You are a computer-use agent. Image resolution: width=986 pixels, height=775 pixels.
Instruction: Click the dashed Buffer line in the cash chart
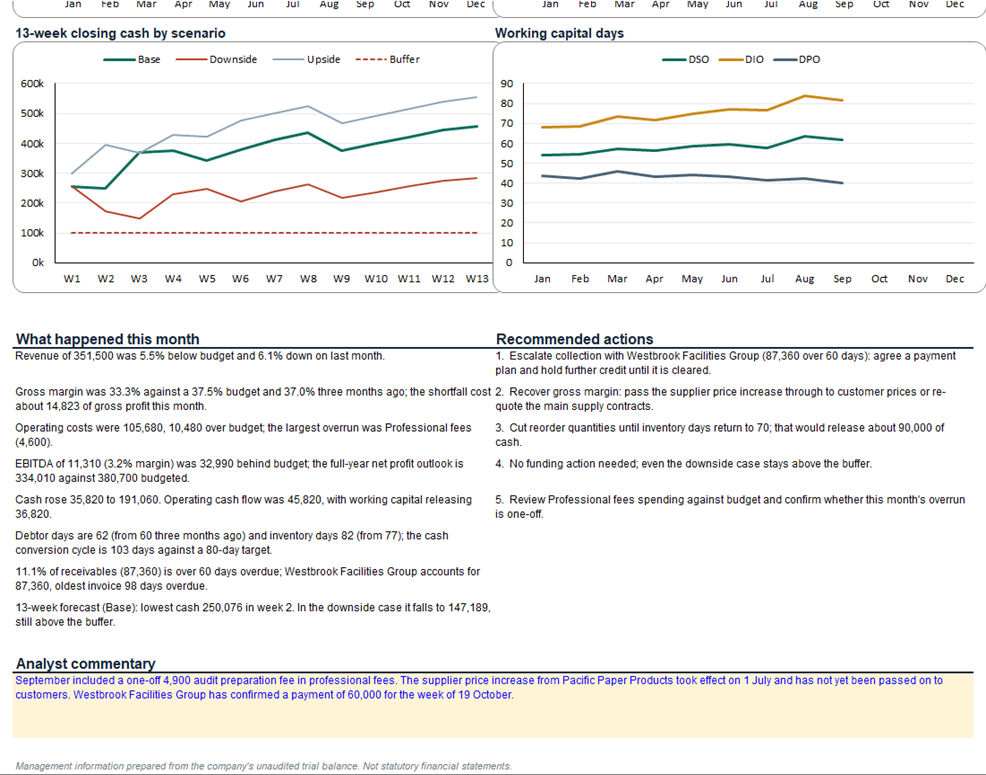(274, 233)
